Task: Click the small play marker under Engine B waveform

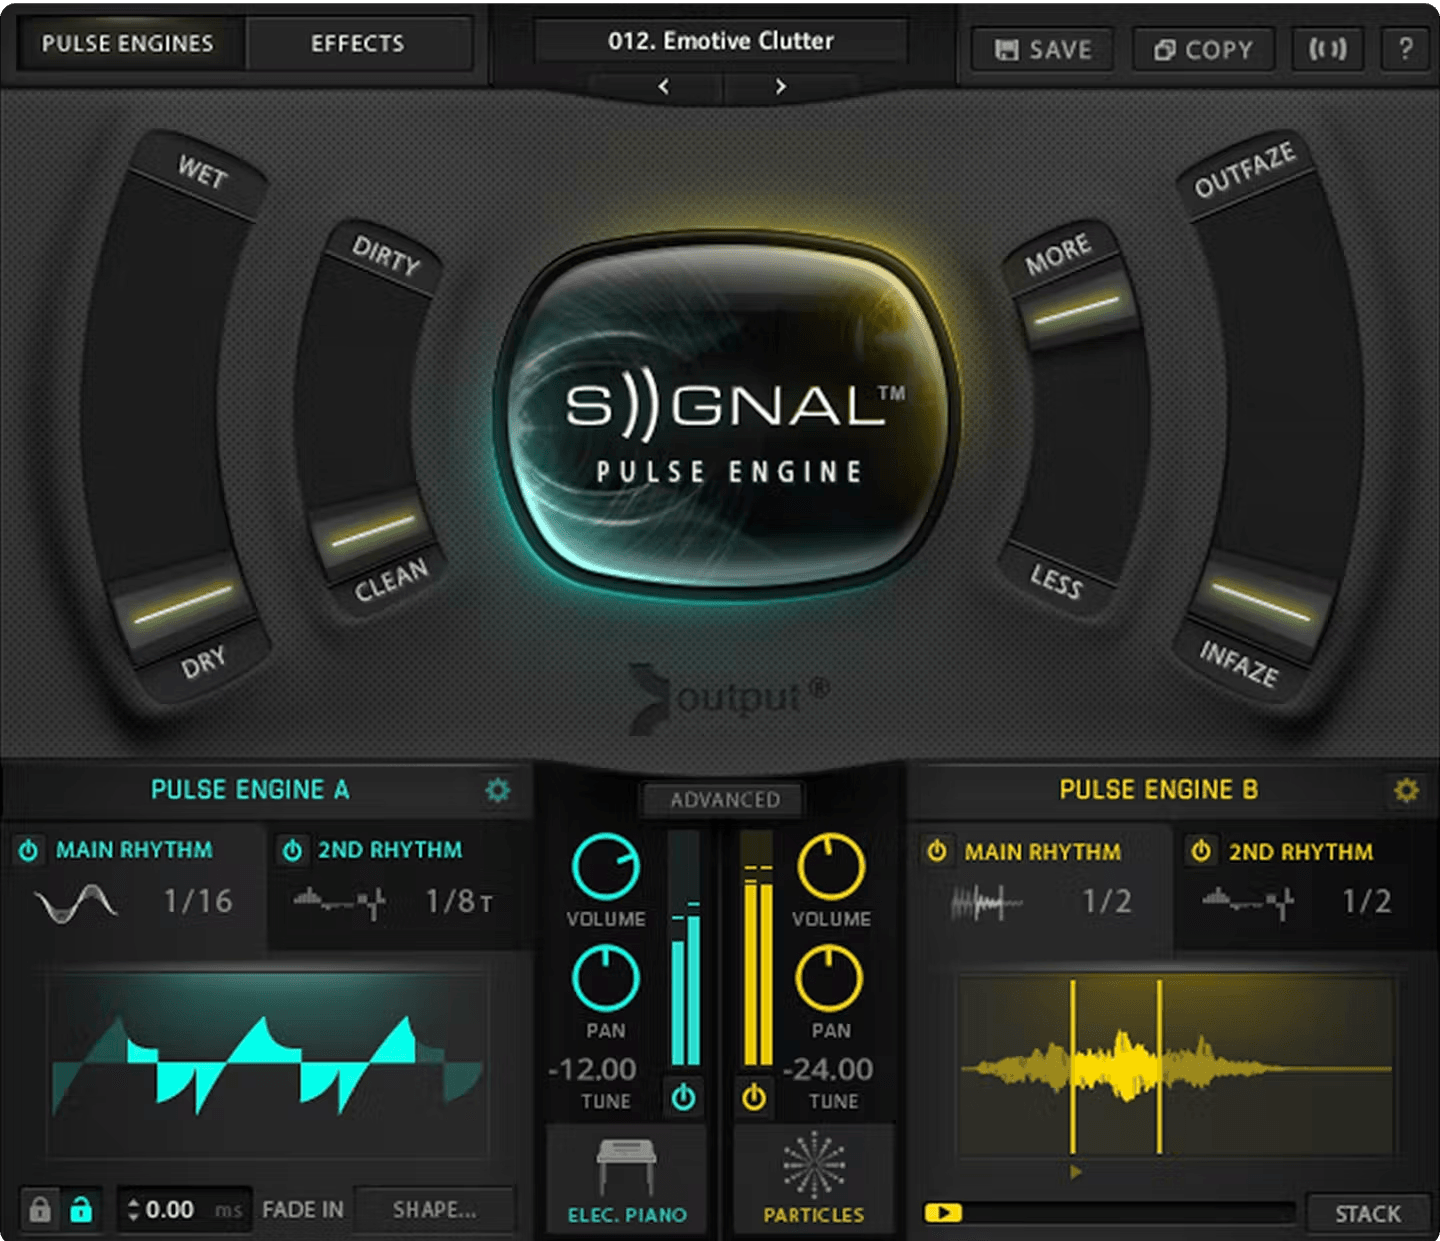Action: click(1076, 1172)
